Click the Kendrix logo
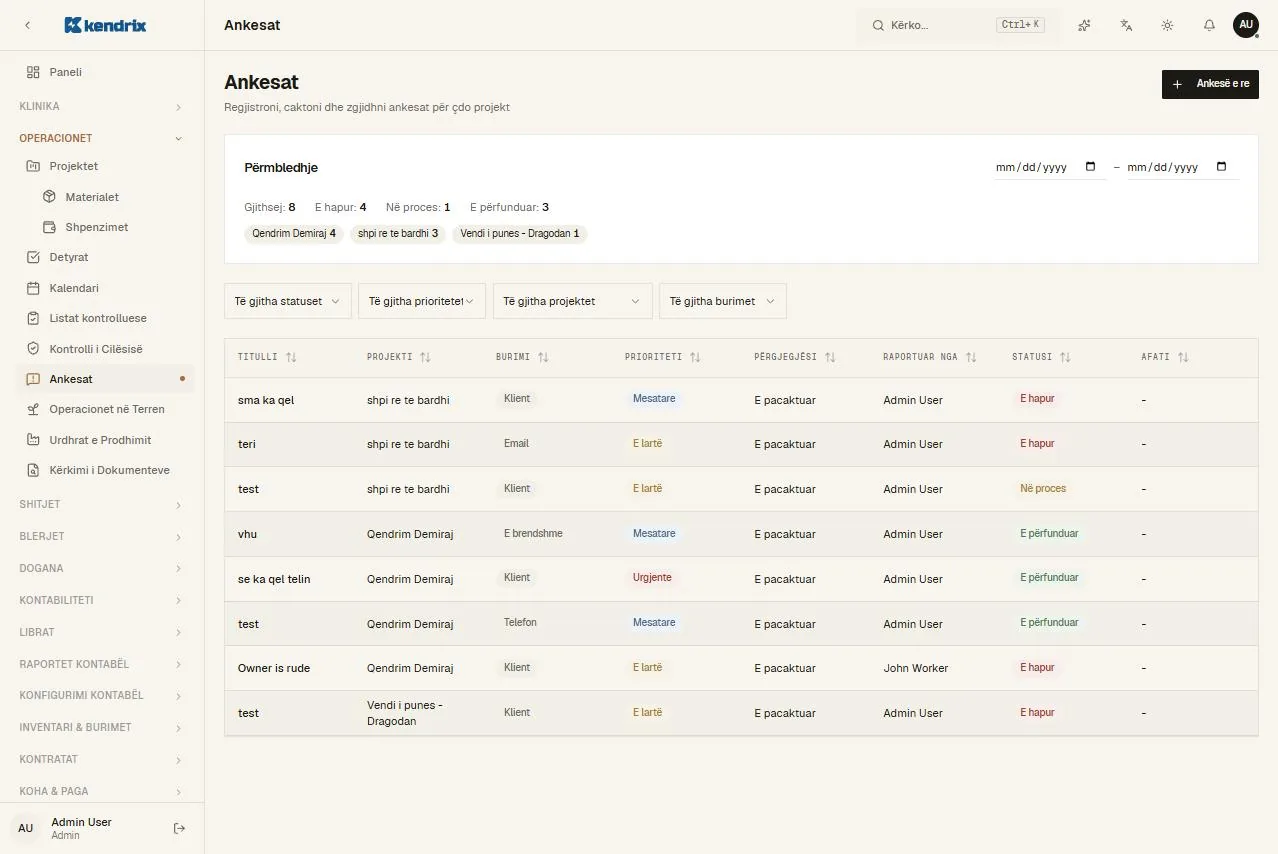 click(105, 25)
